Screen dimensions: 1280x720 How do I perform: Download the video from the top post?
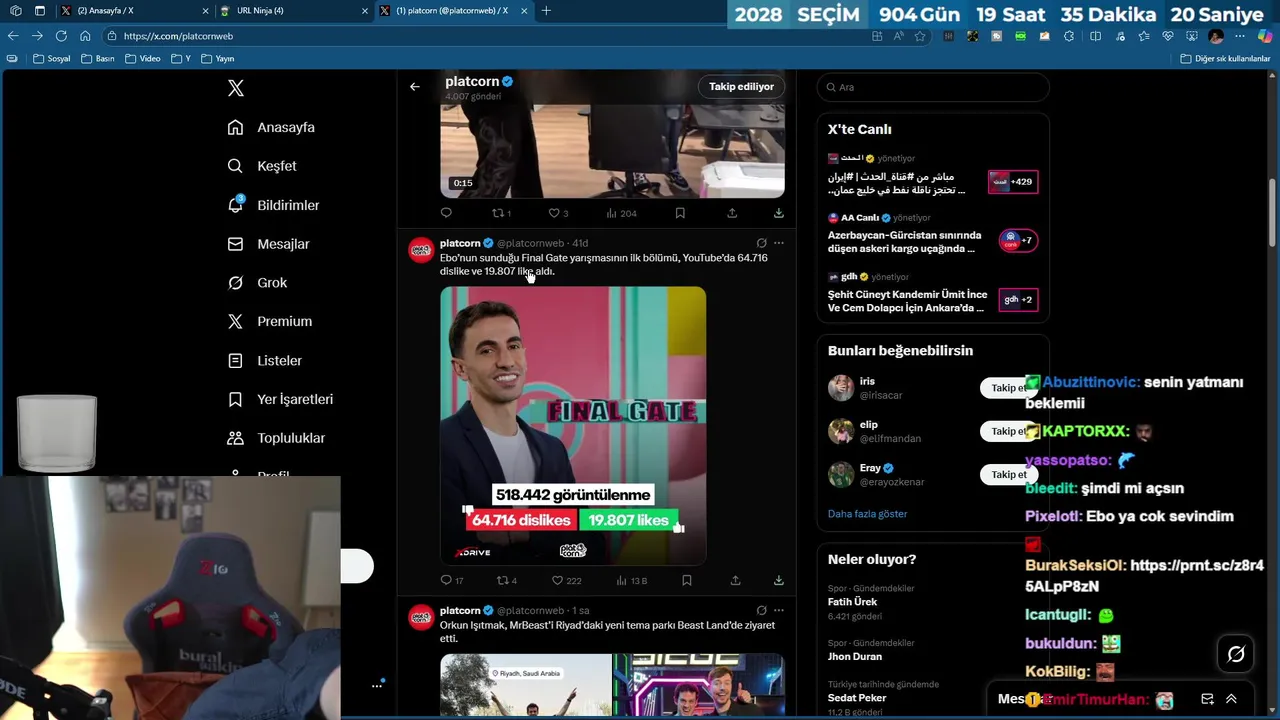pos(778,213)
